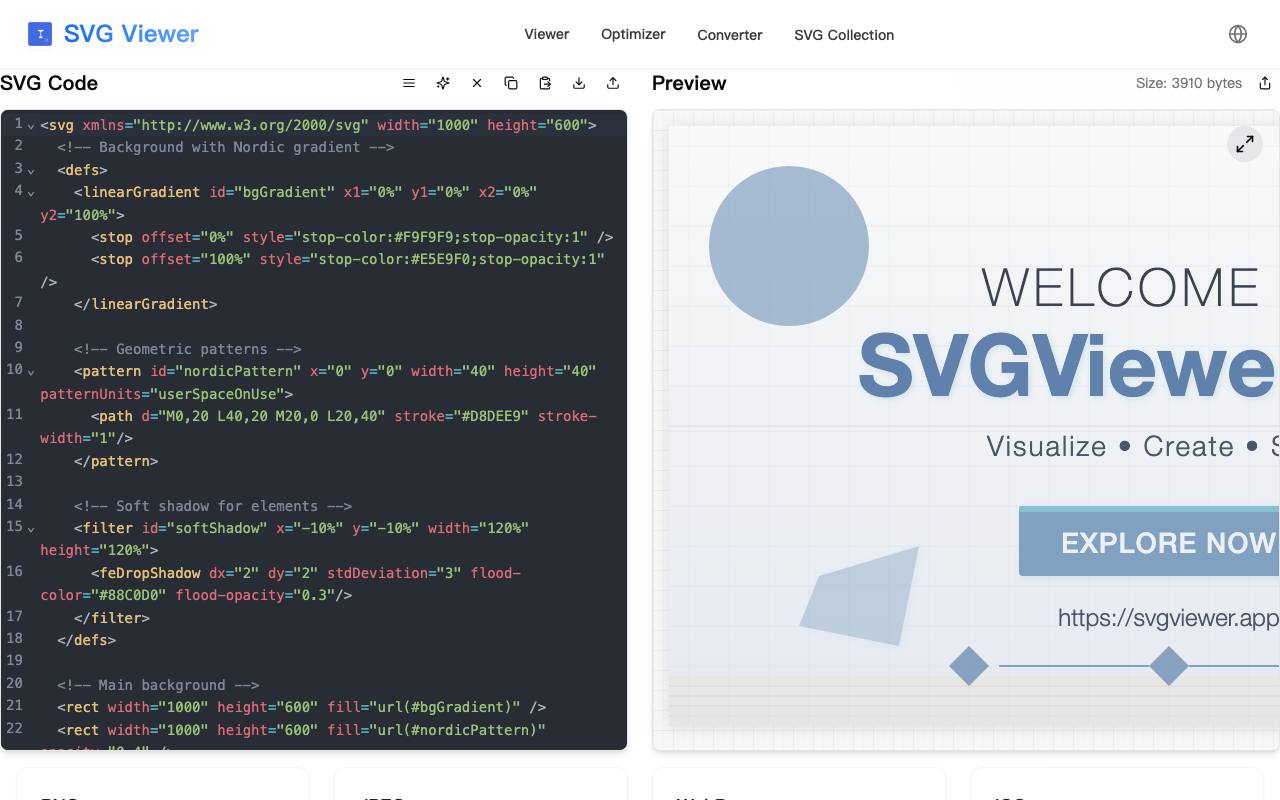The height and width of the screenshot is (800, 1280).
Task: Click the stop offset="0%" code on line 5
Action: tap(352, 237)
